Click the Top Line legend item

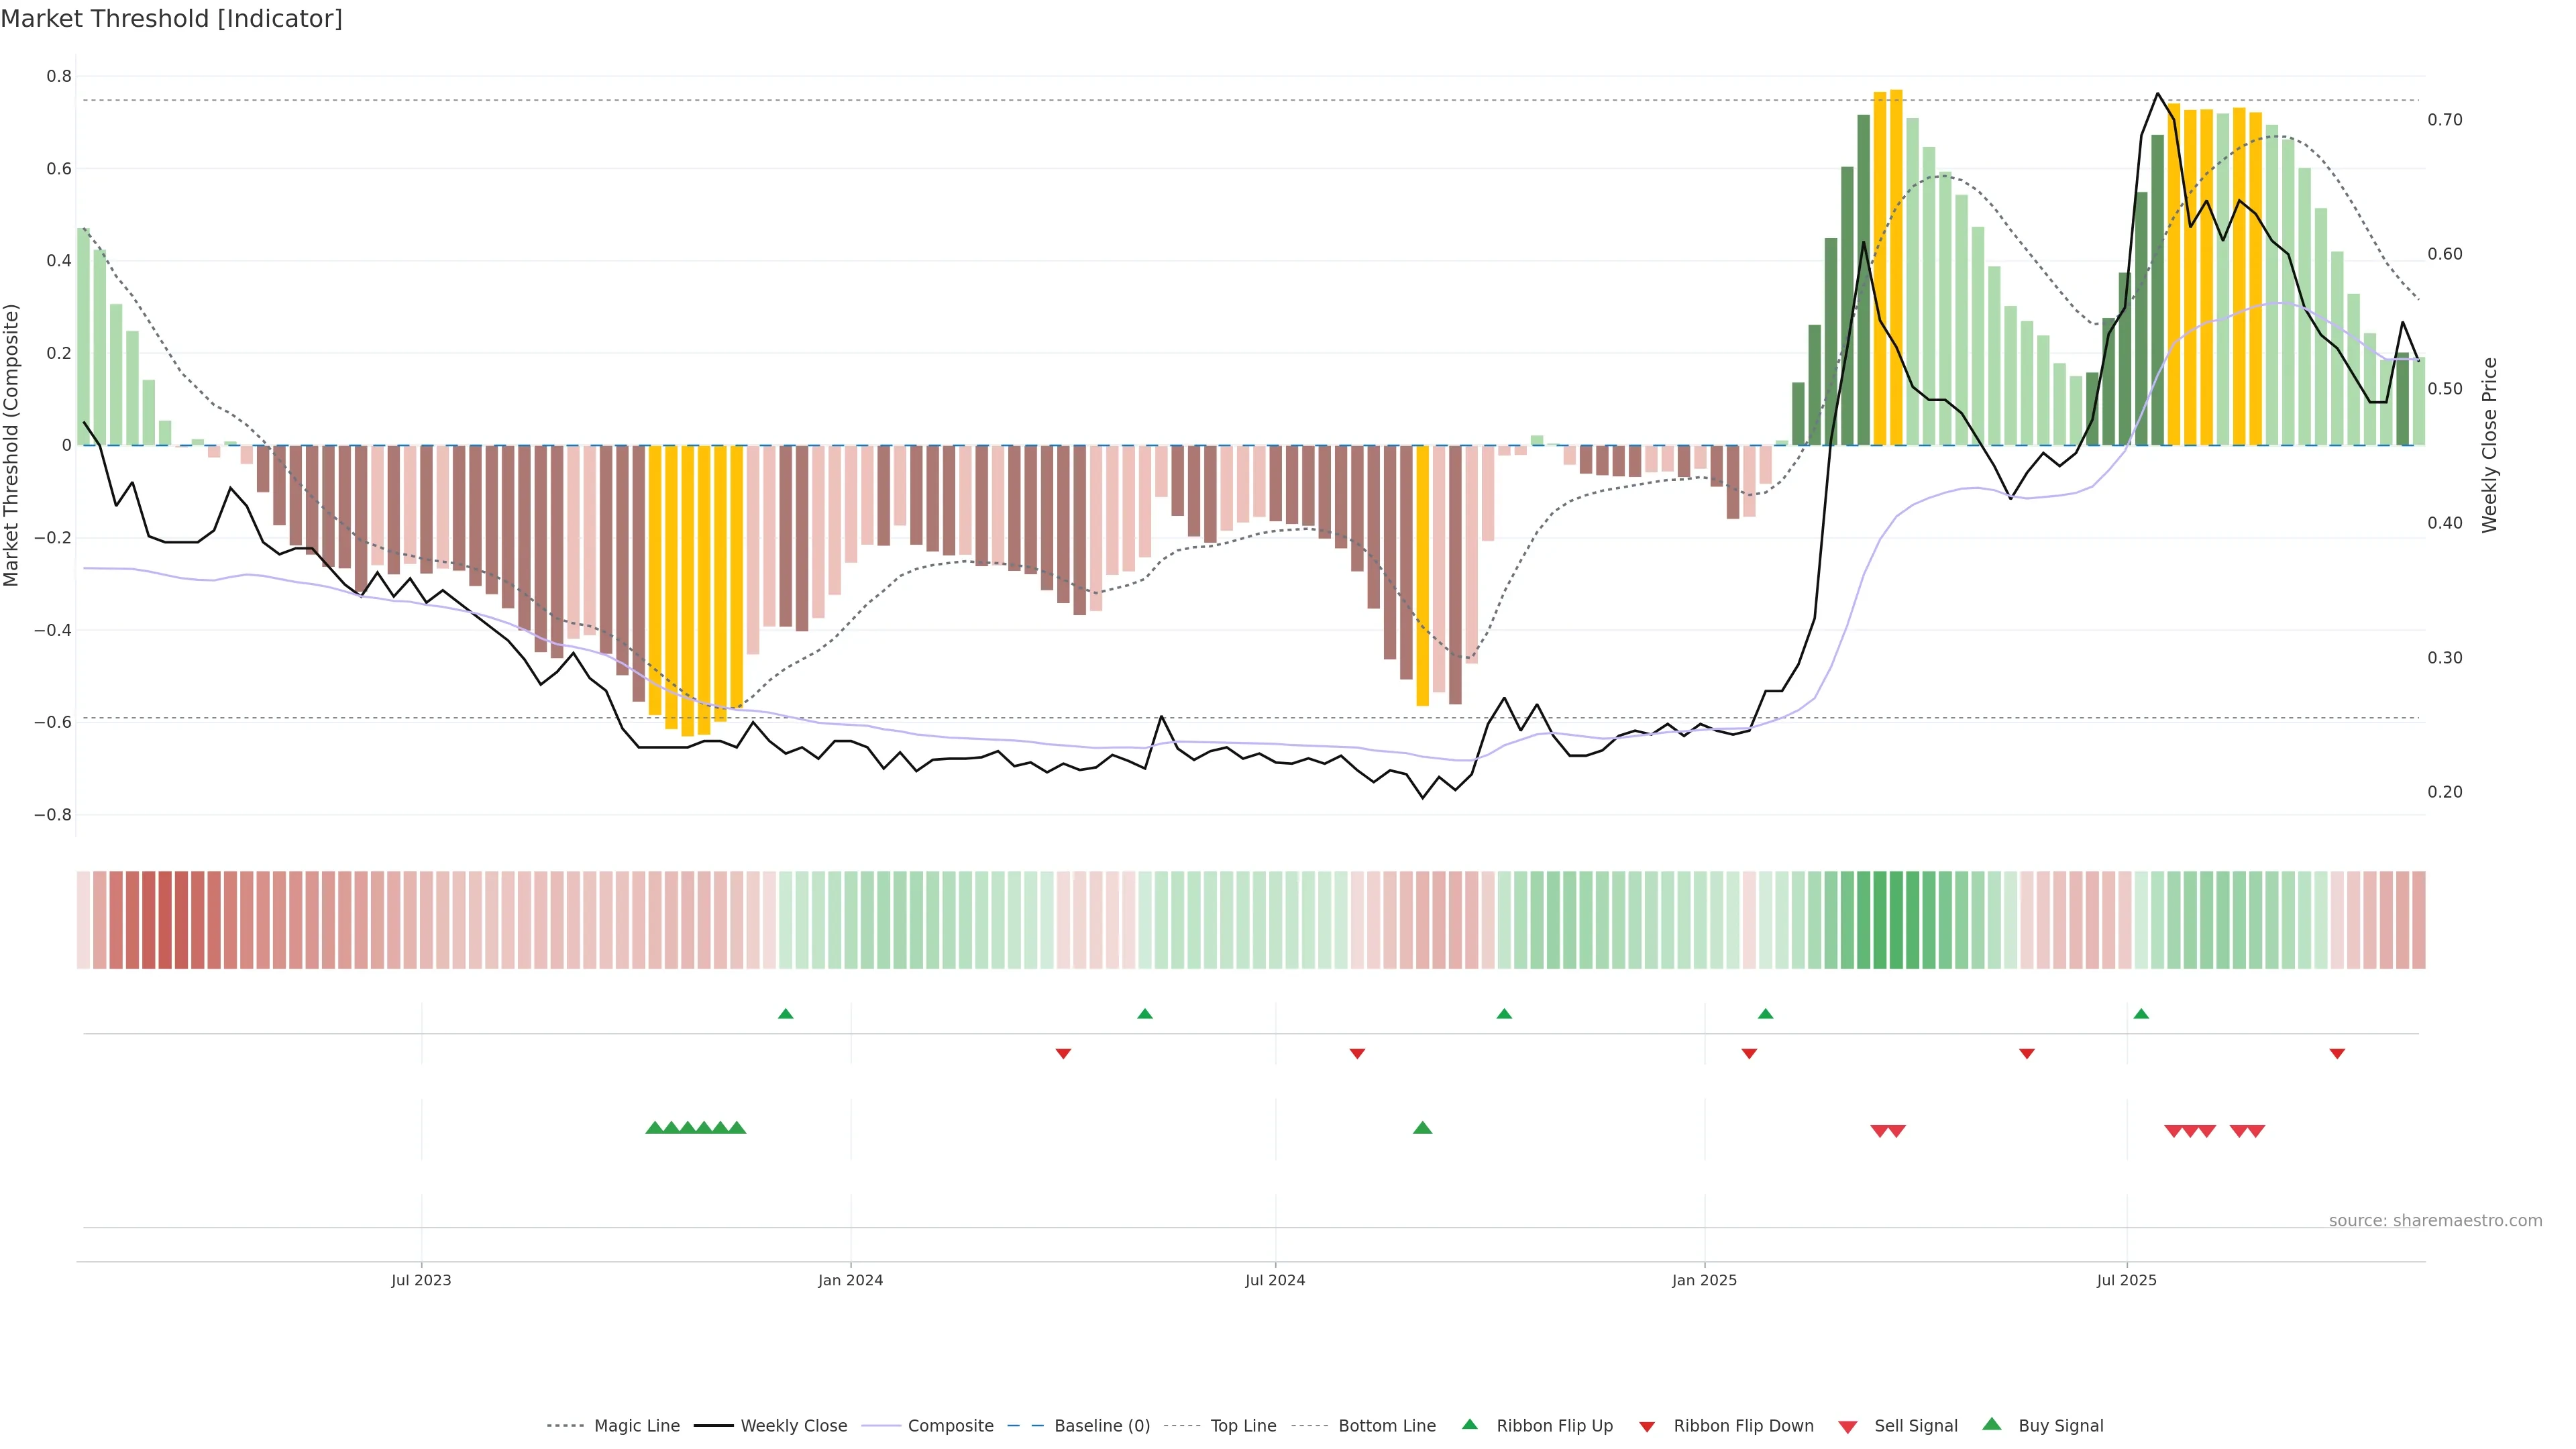(1243, 1425)
